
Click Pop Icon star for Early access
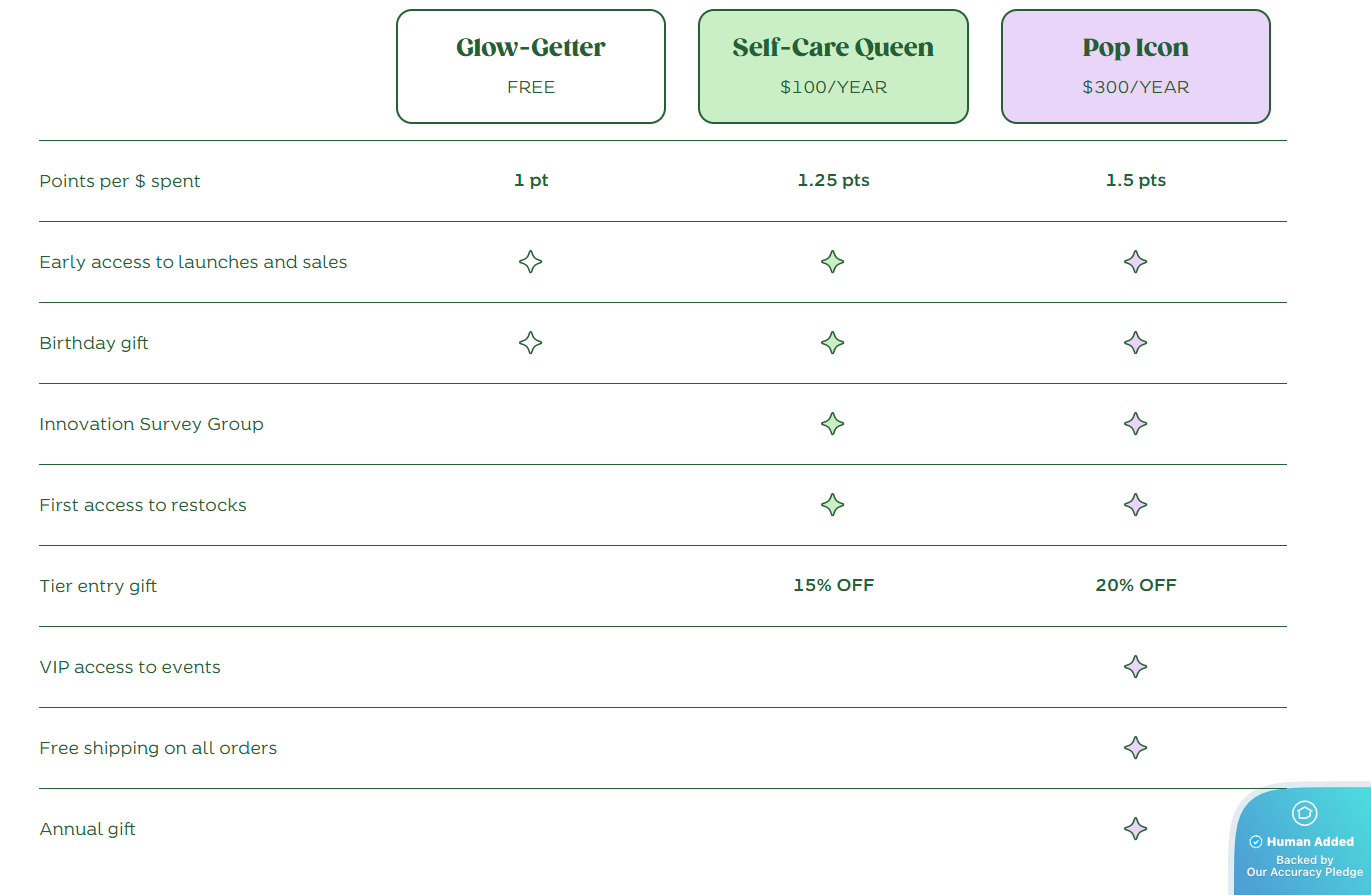pos(1135,262)
